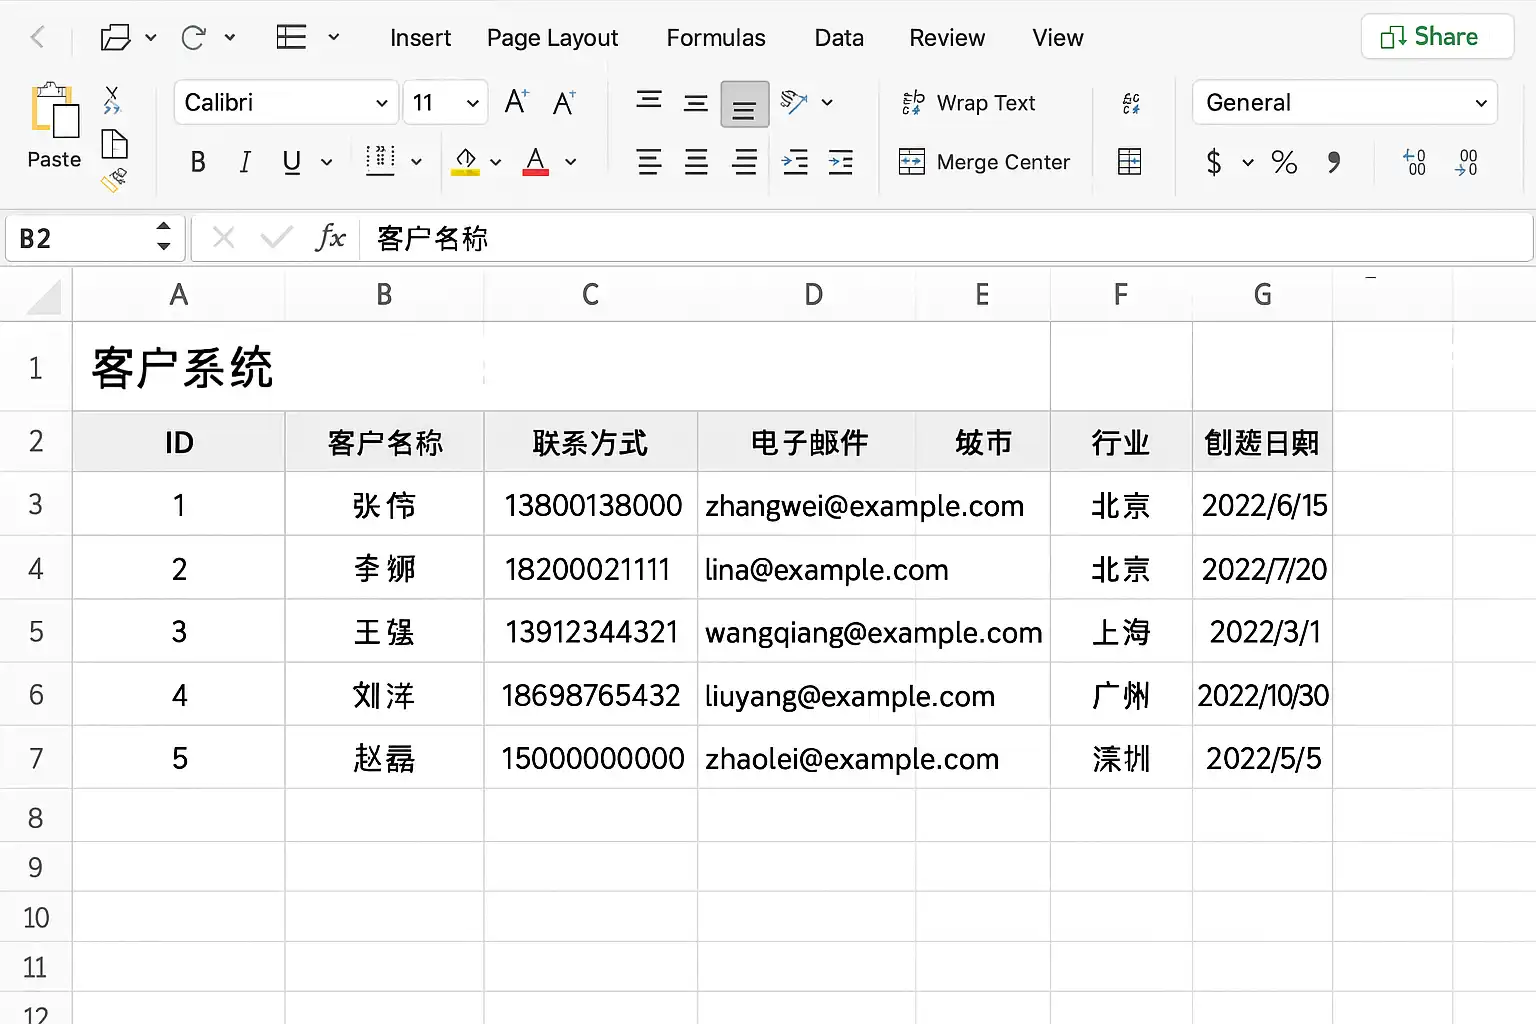Click the Increase Font Size icon
This screenshot has height=1024, width=1536.
click(516, 102)
